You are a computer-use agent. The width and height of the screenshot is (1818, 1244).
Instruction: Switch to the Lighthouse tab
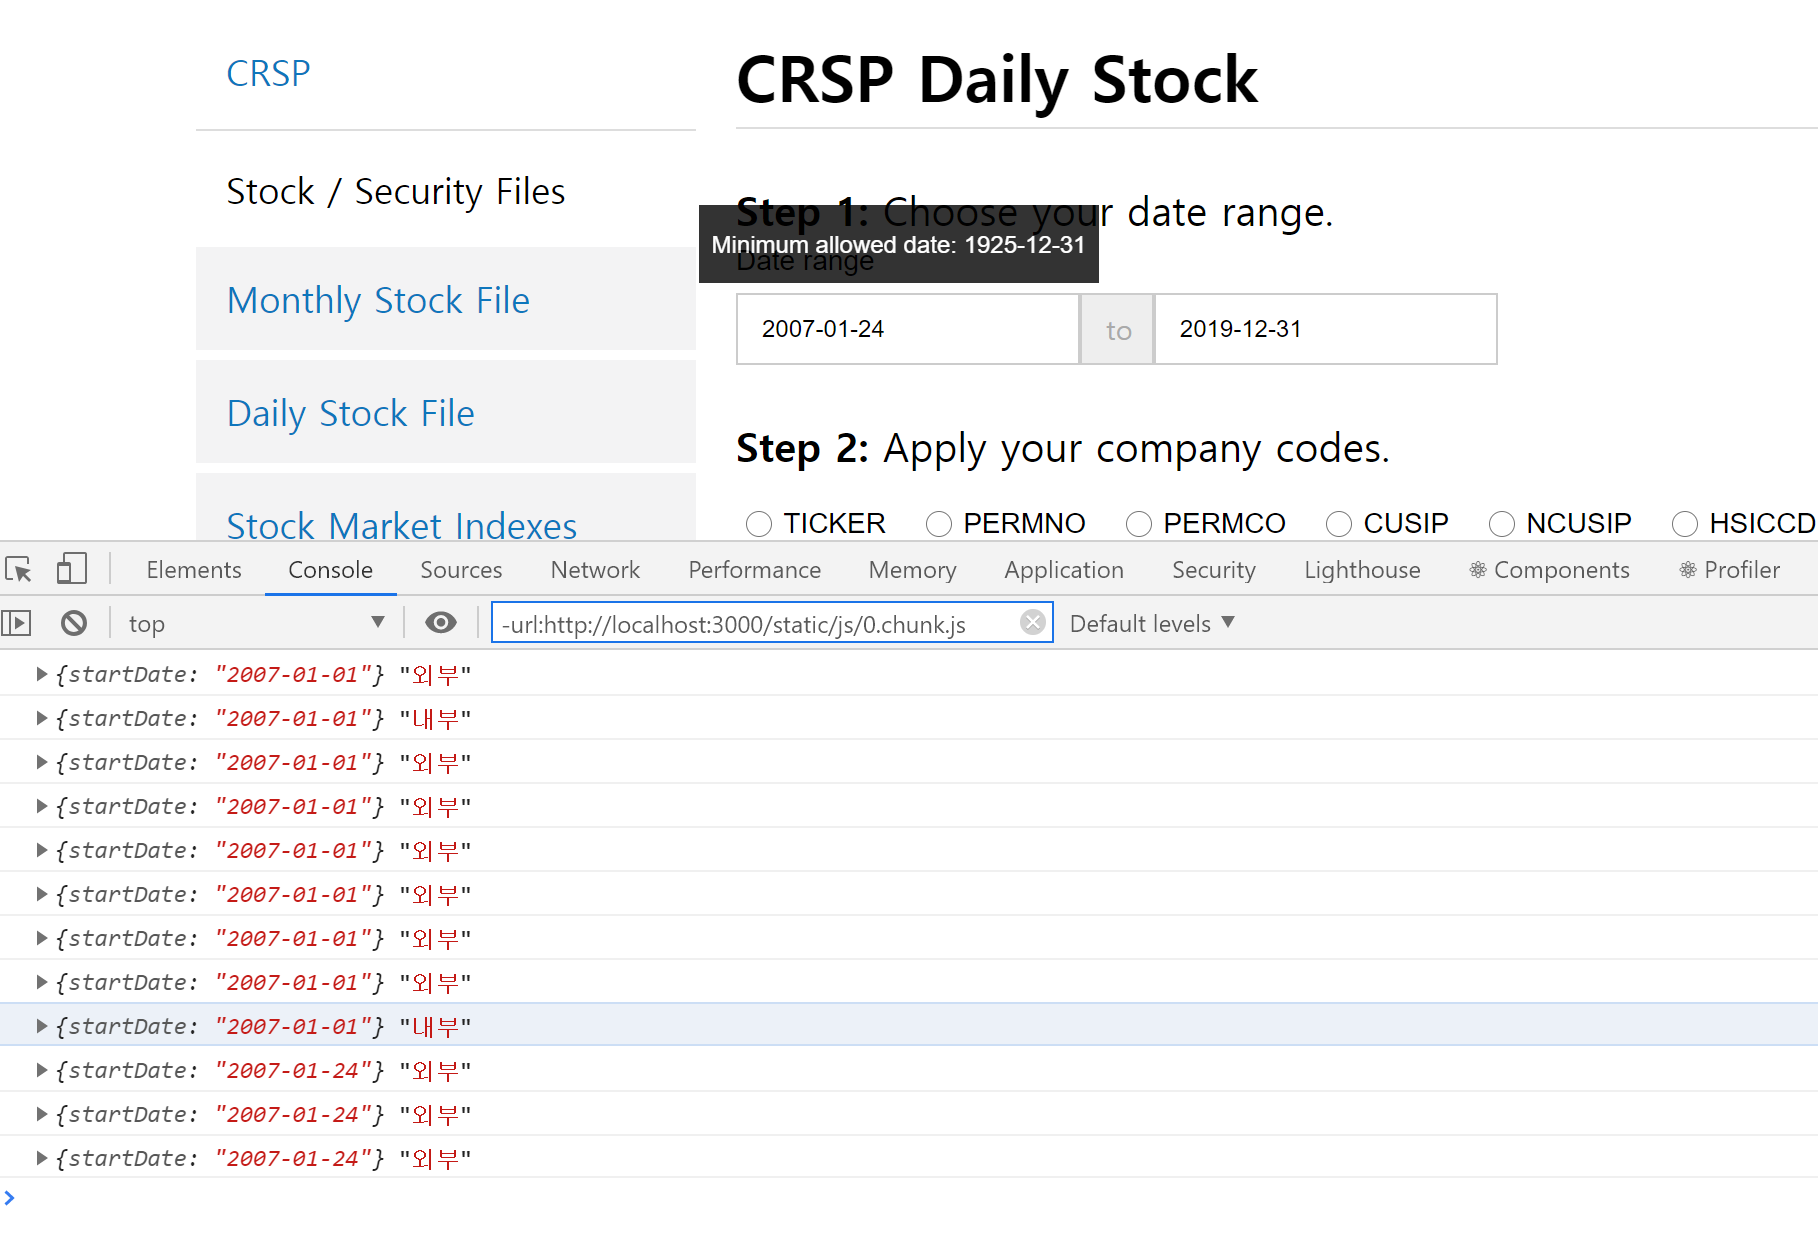tap(1362, 570)
